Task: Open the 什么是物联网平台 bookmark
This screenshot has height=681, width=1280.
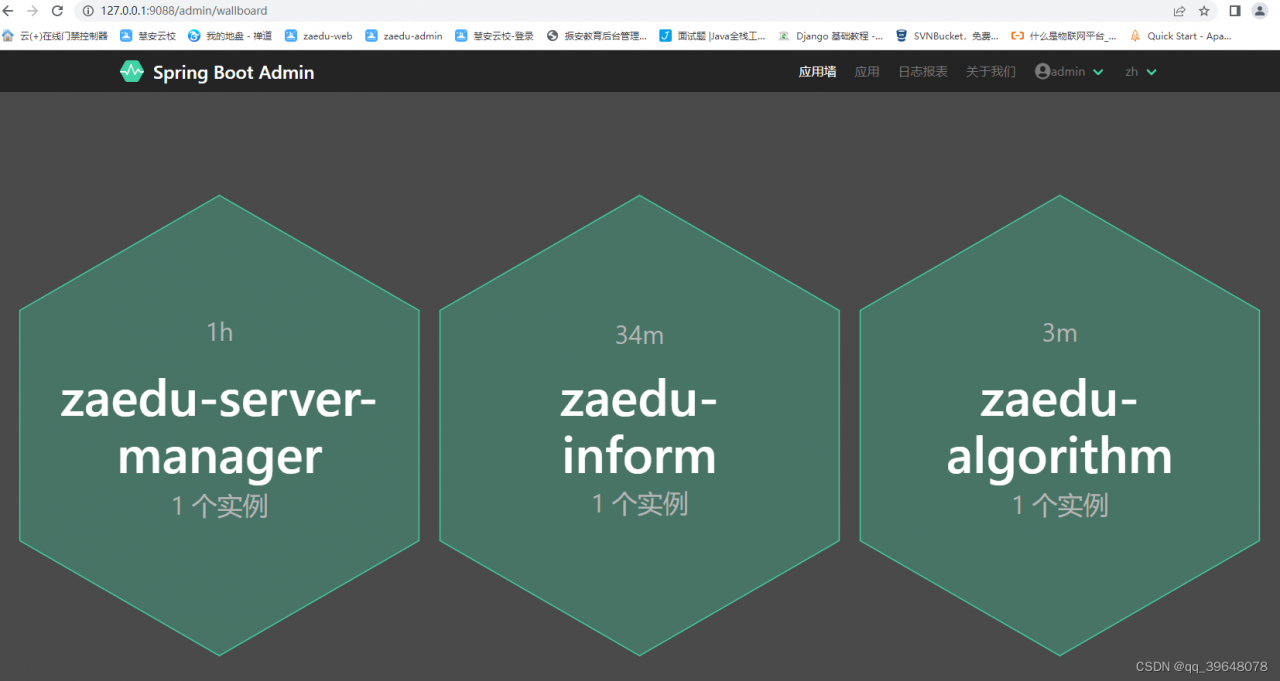Action: tap(1064, 36)
